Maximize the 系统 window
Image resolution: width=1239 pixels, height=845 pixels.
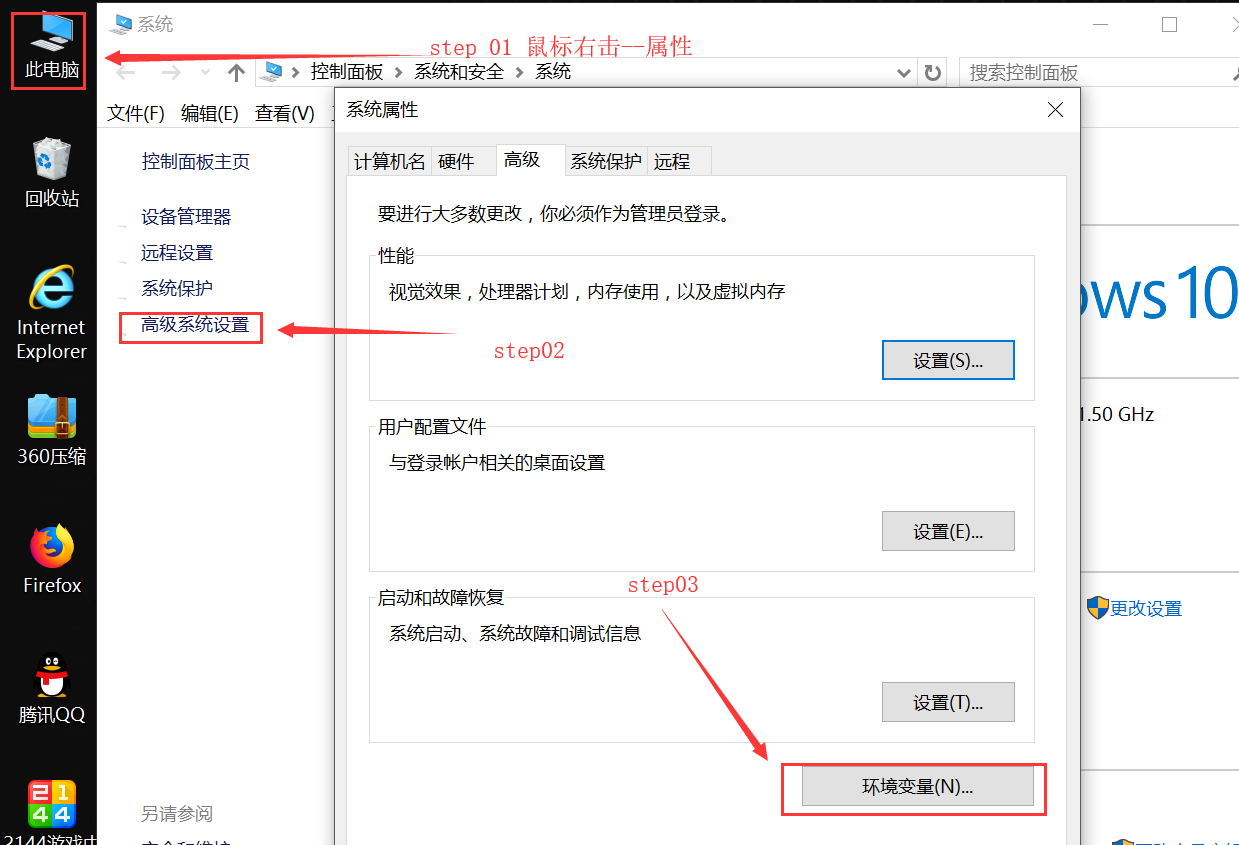[x=1169, y=25]
